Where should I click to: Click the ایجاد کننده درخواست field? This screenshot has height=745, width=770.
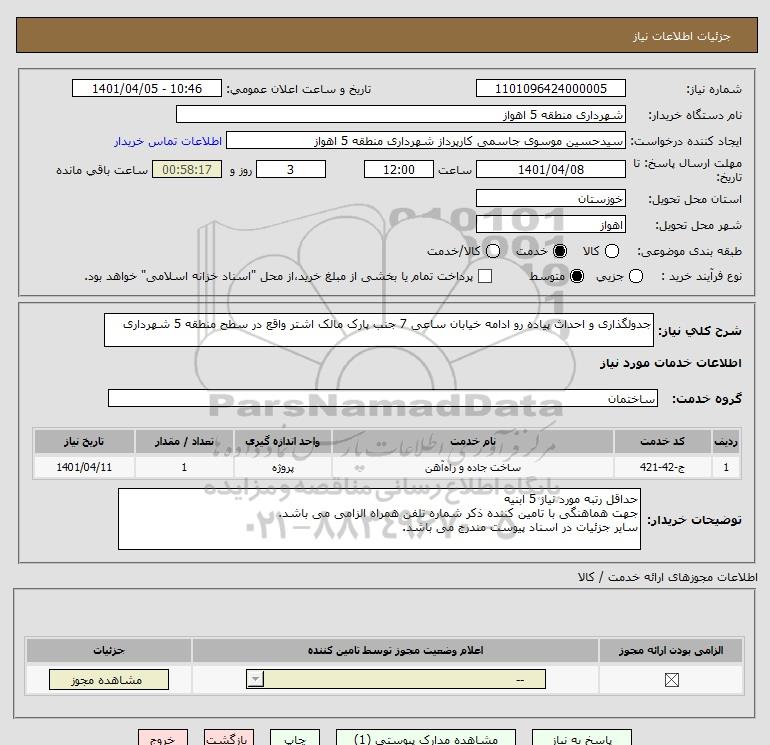coord(426,140)
